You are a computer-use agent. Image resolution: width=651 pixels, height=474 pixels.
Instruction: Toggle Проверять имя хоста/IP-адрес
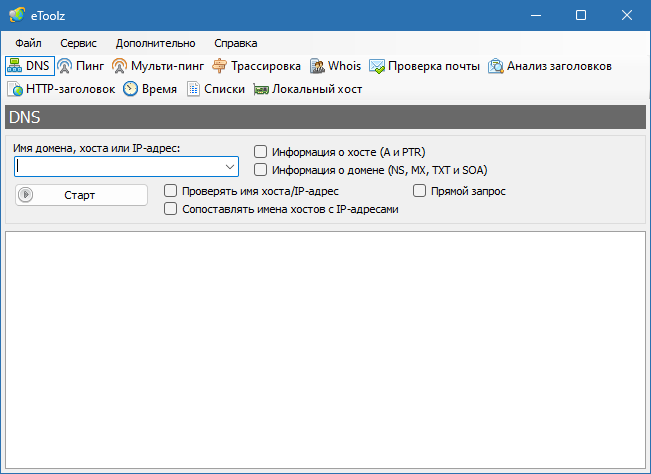click(170, 191)
